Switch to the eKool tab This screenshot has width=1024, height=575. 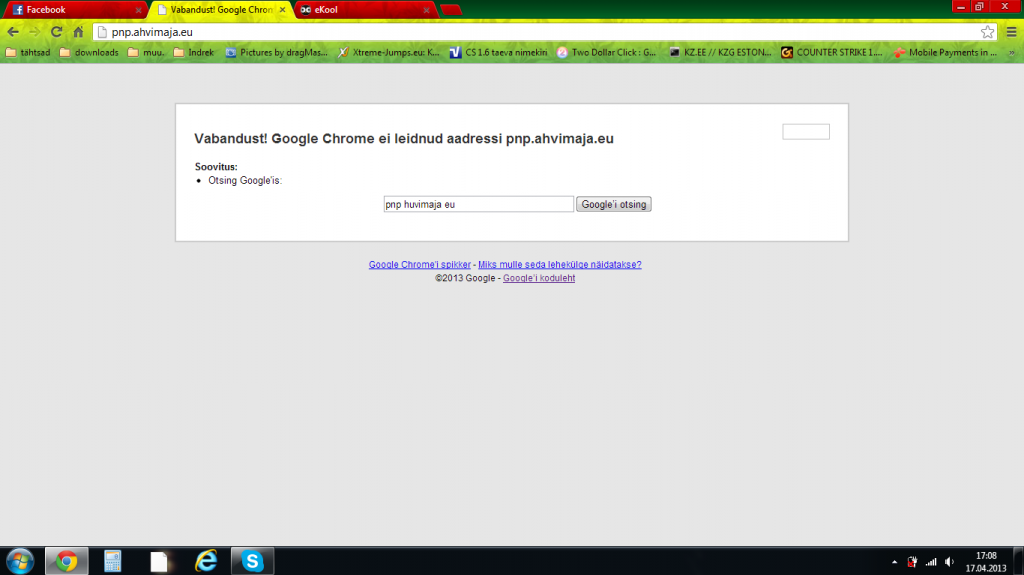click(360, 10)
